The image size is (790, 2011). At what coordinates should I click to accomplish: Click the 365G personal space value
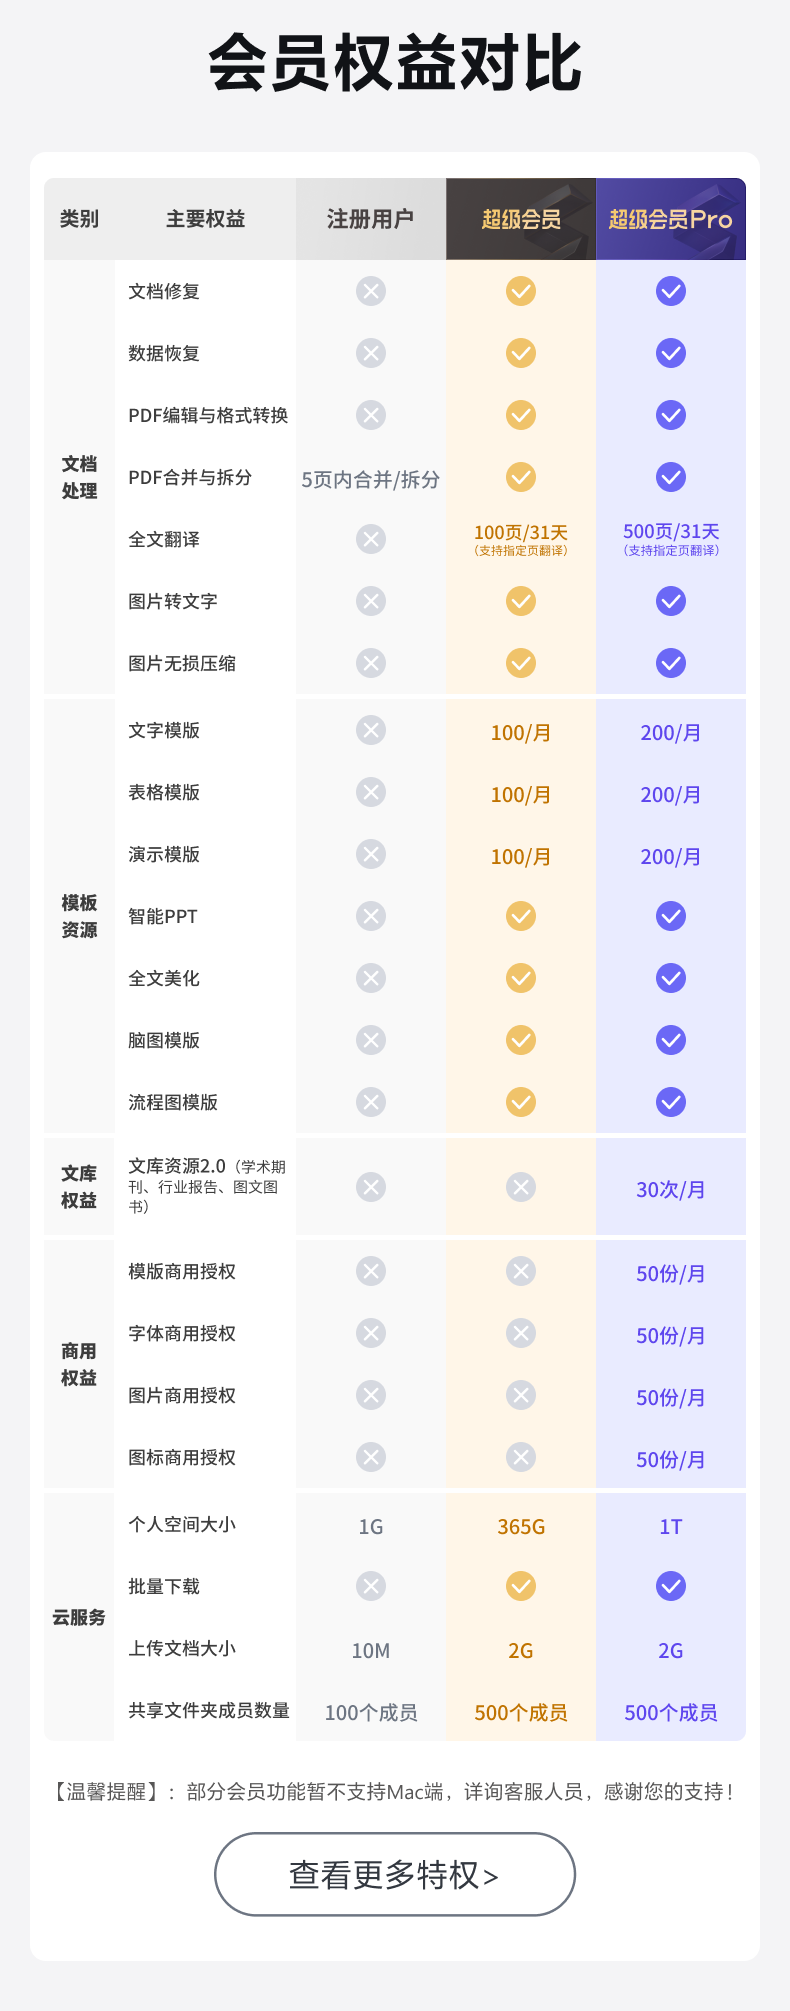tap(521, 1527)
